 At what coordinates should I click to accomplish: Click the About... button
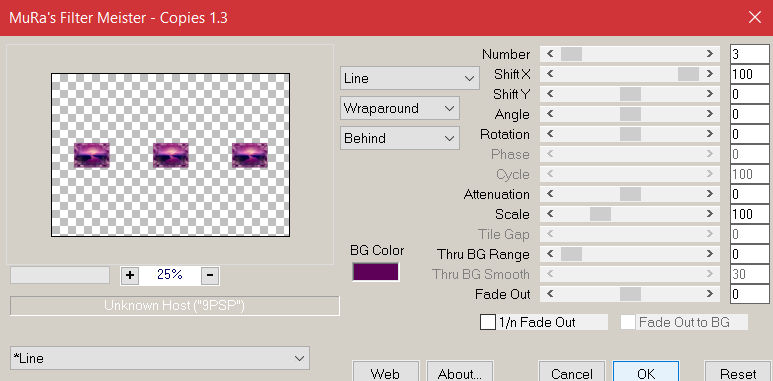[x=459, y=372]
